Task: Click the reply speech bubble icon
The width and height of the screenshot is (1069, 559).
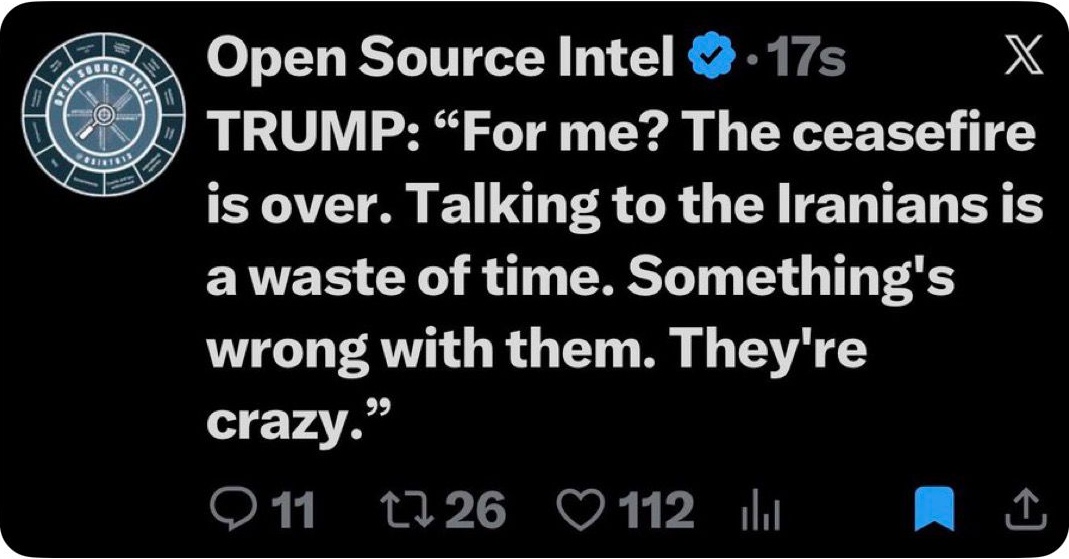Action: [x=232, y=511]
